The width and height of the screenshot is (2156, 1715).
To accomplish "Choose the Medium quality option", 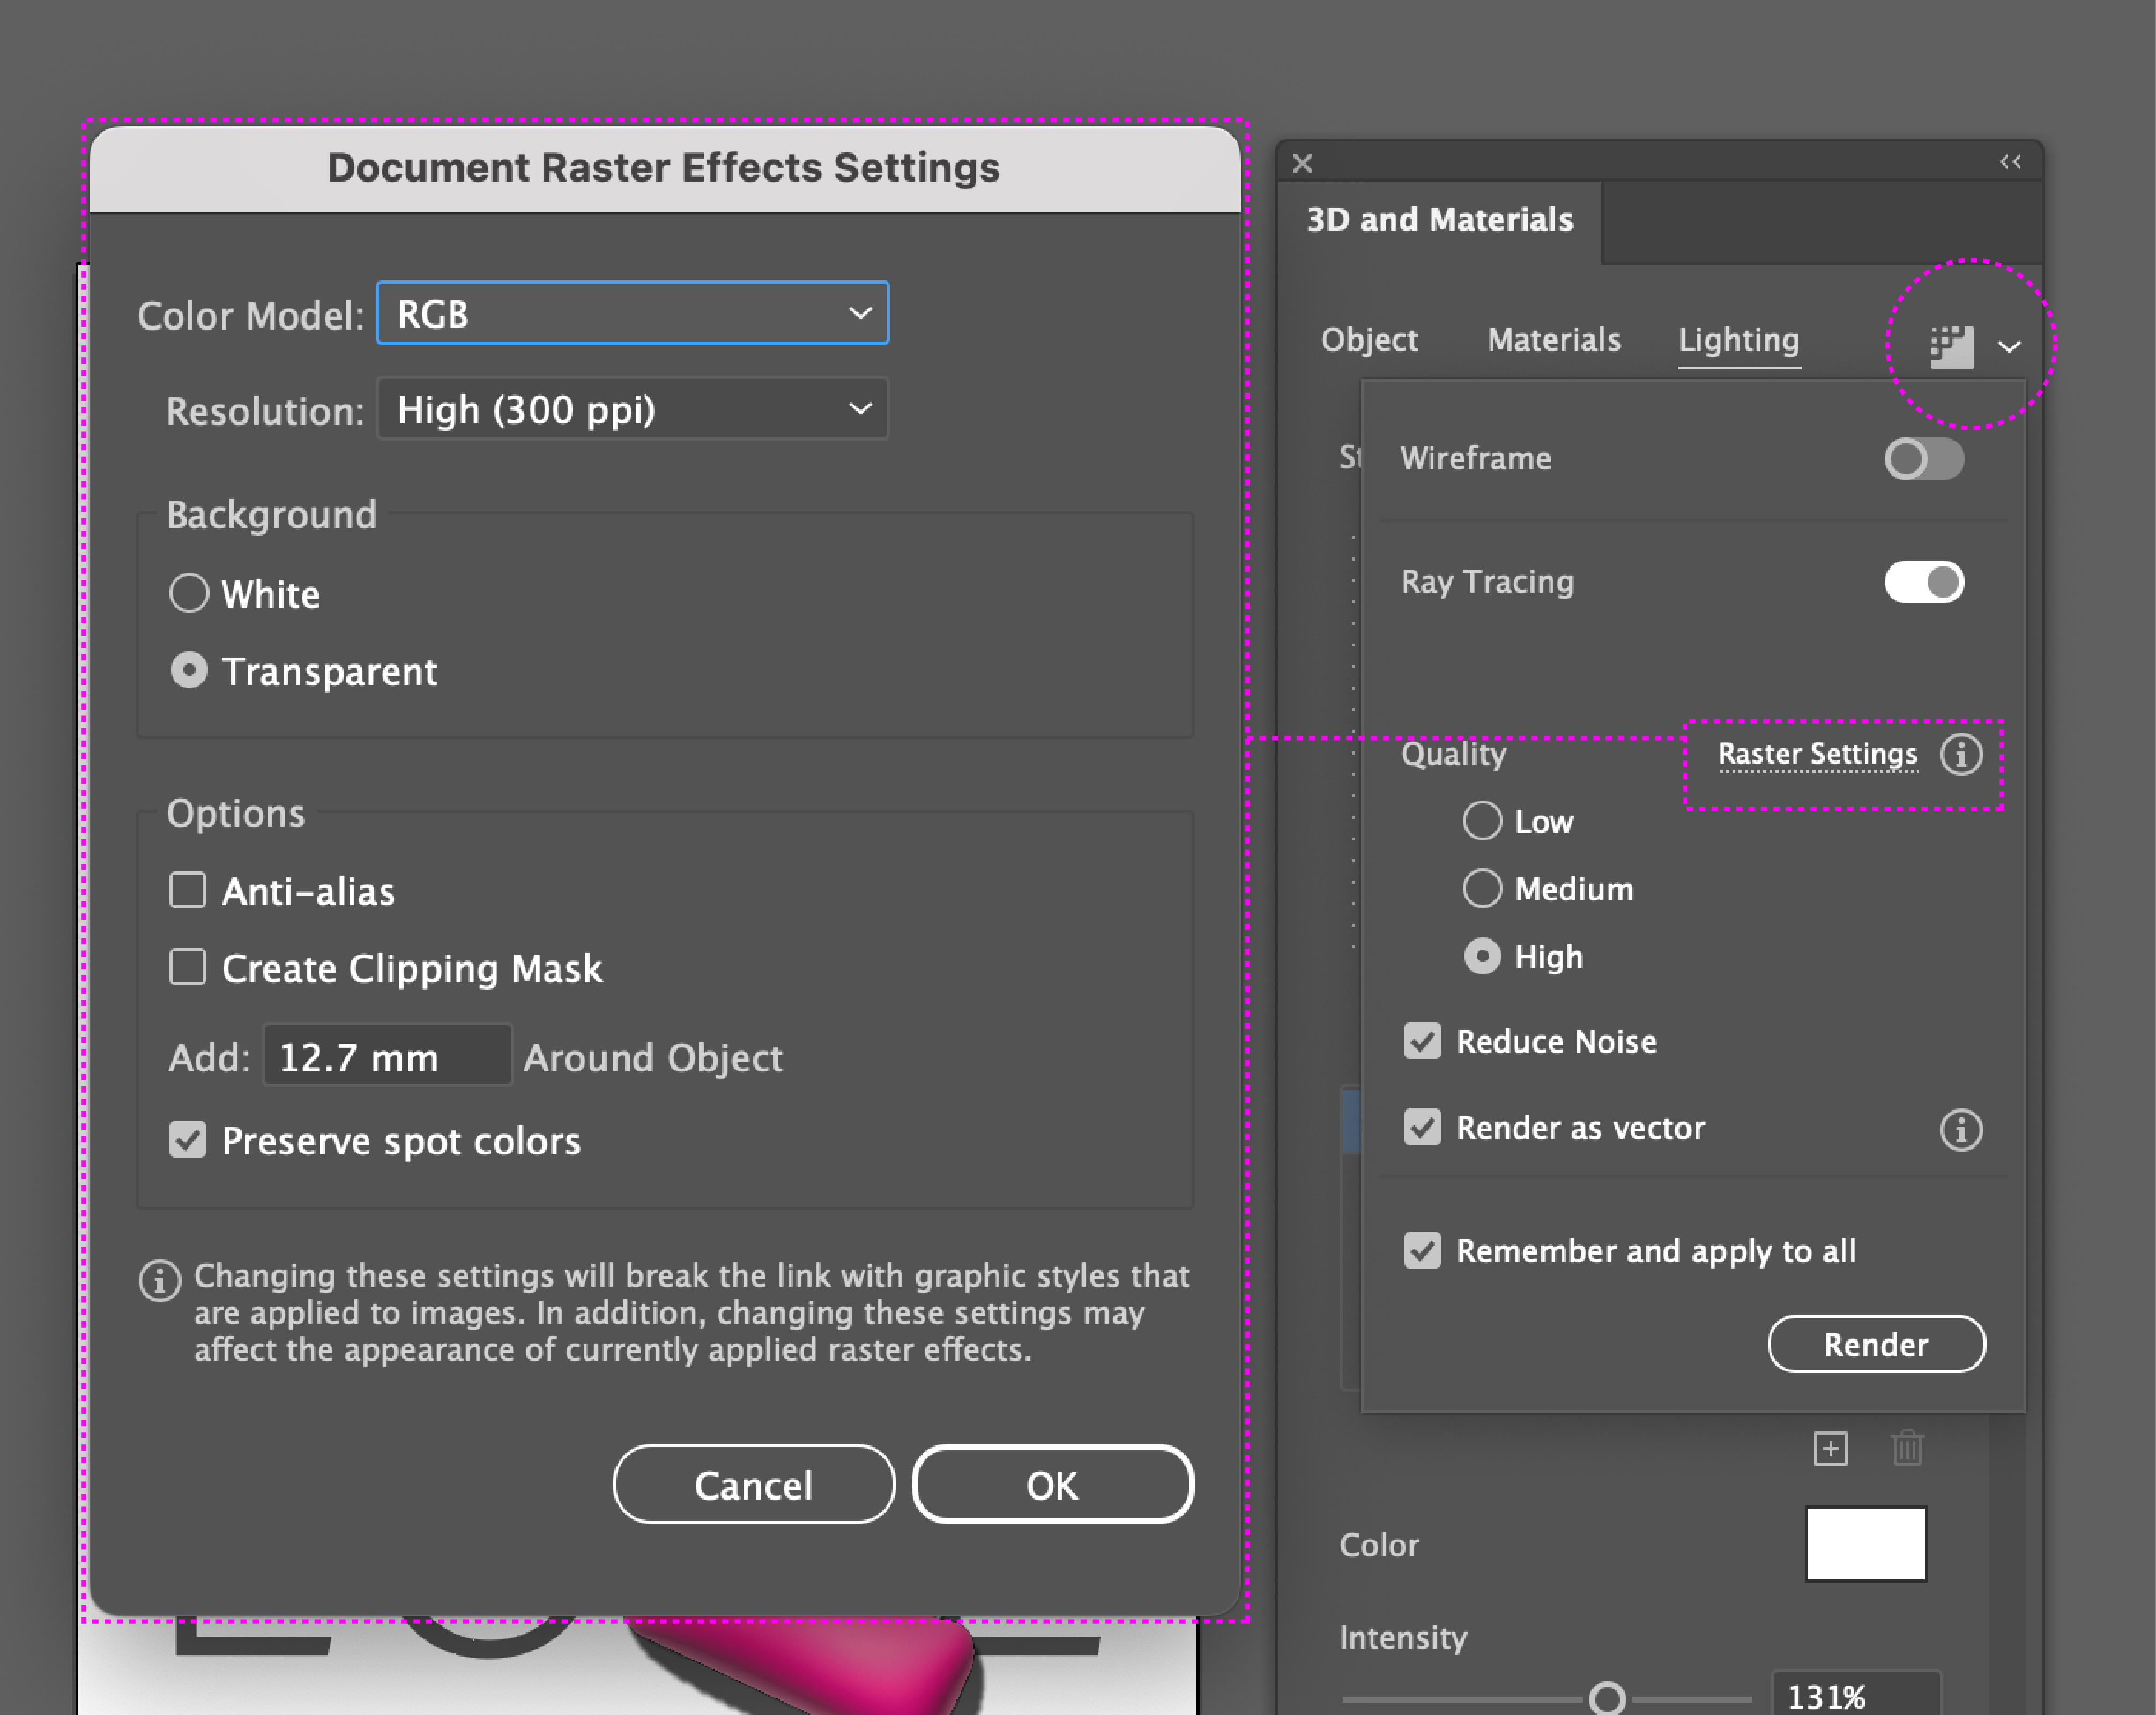I will pyautogui.click(x=1482, y=888).
